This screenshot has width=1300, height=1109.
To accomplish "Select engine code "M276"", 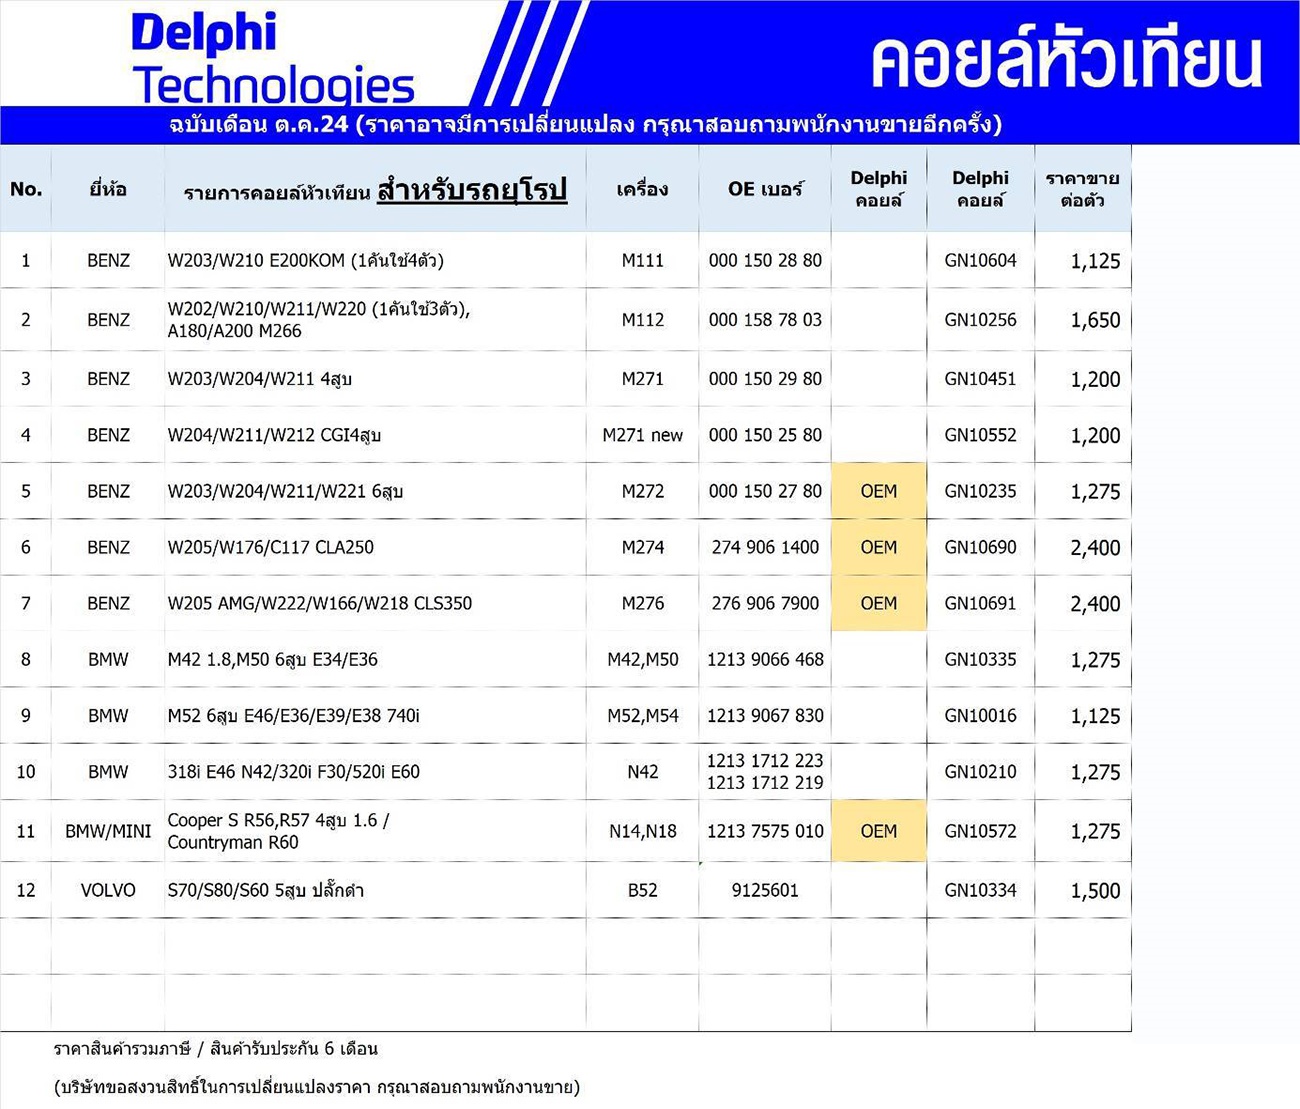I will [643, 603].
